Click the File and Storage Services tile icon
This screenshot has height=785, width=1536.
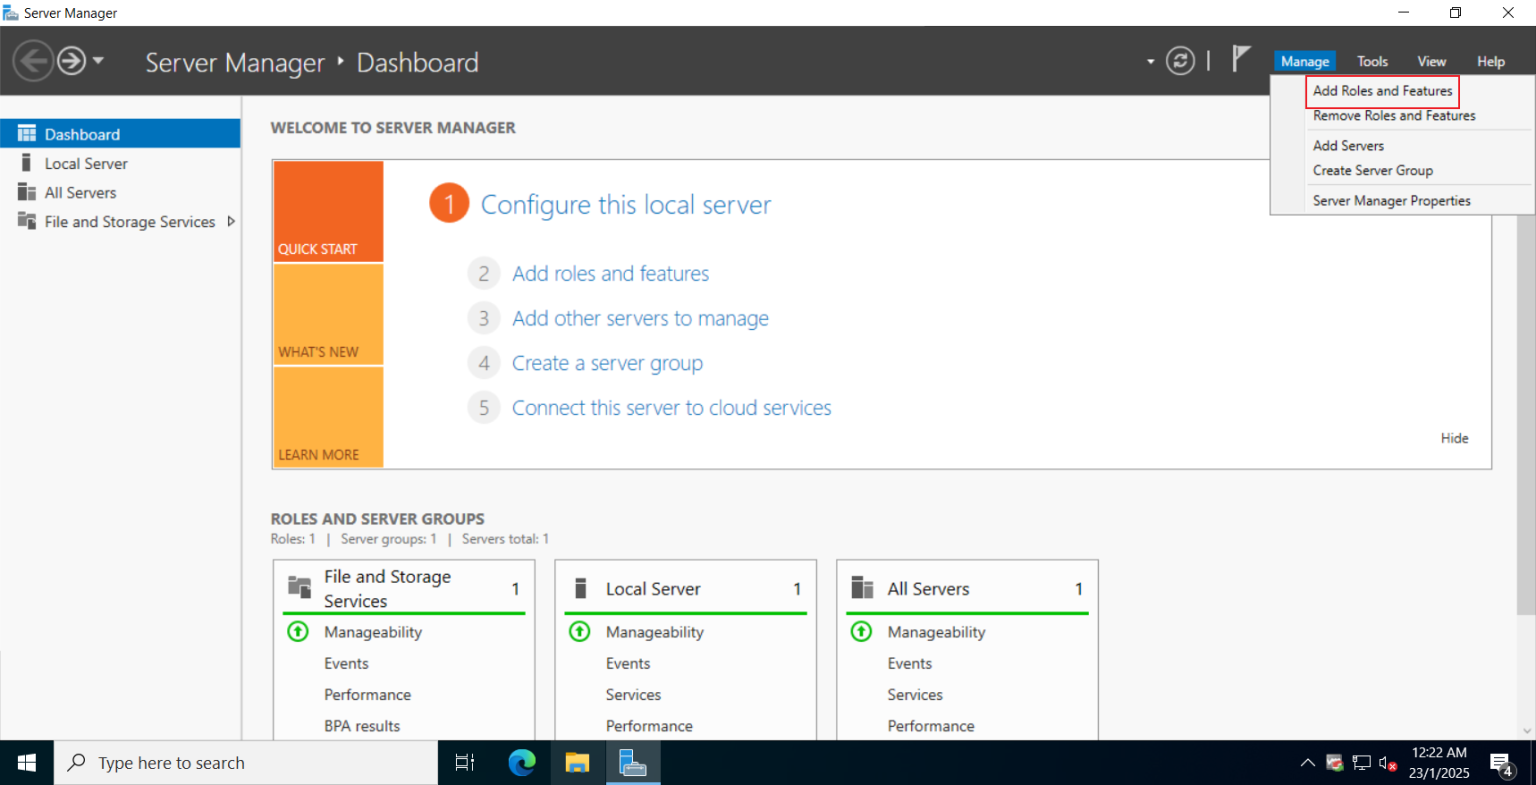click(x=300, y=588)
